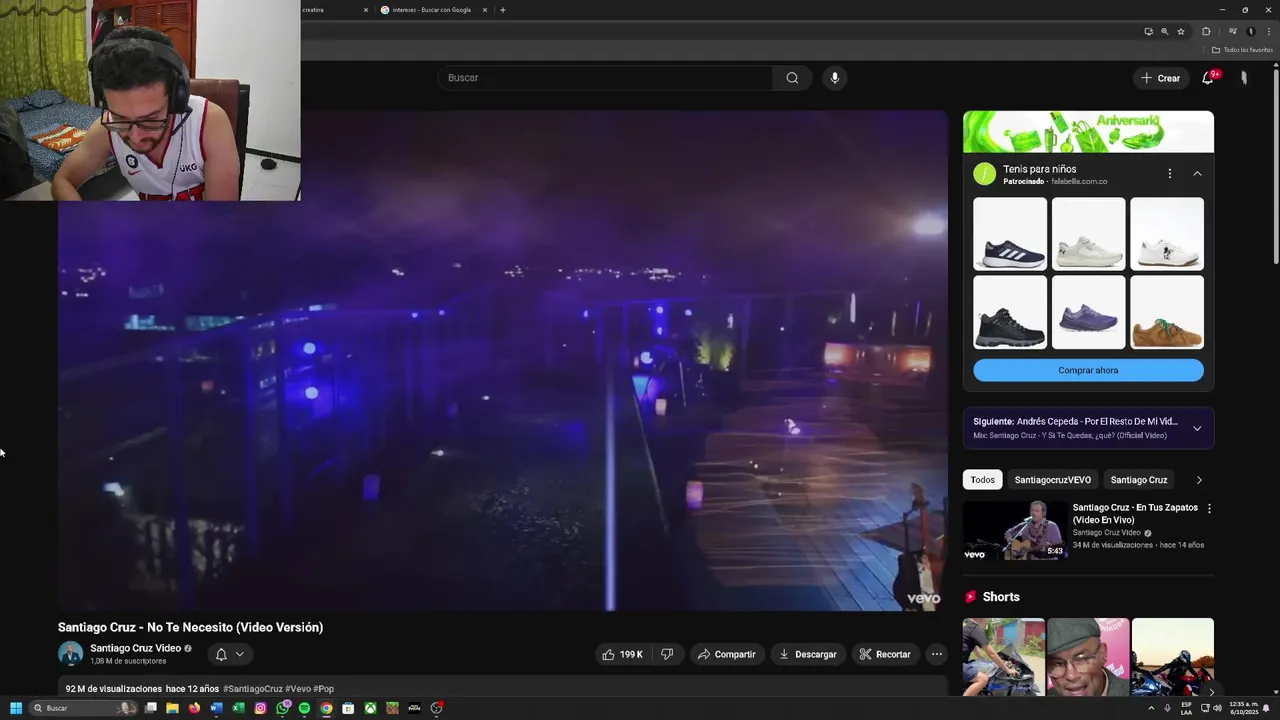
Task: Dislike the video with the thumbs-down icon
Action: 667,654
